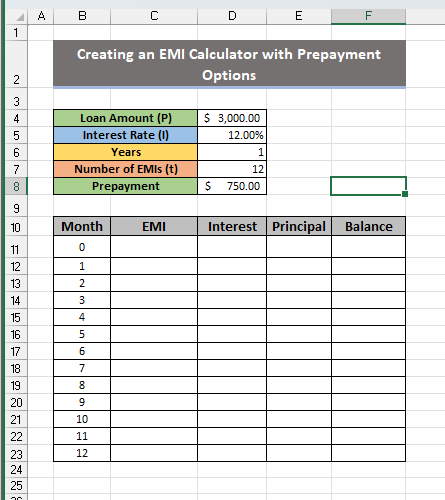Click the Principal table header

pos(299,226)
